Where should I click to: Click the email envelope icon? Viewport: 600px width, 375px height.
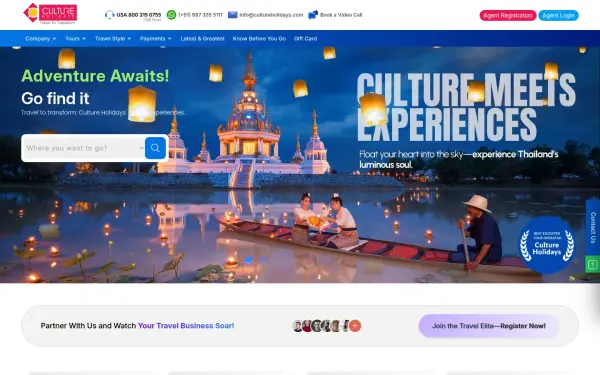(x=233, y=15)
